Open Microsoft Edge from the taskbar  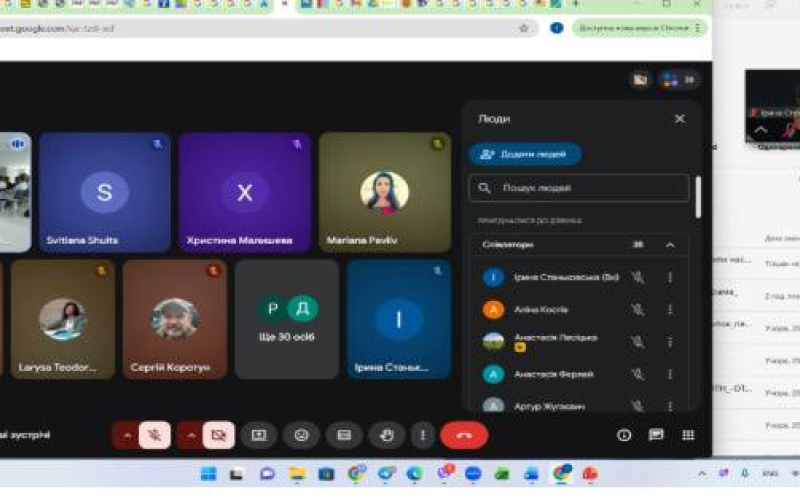click(414, 474)
